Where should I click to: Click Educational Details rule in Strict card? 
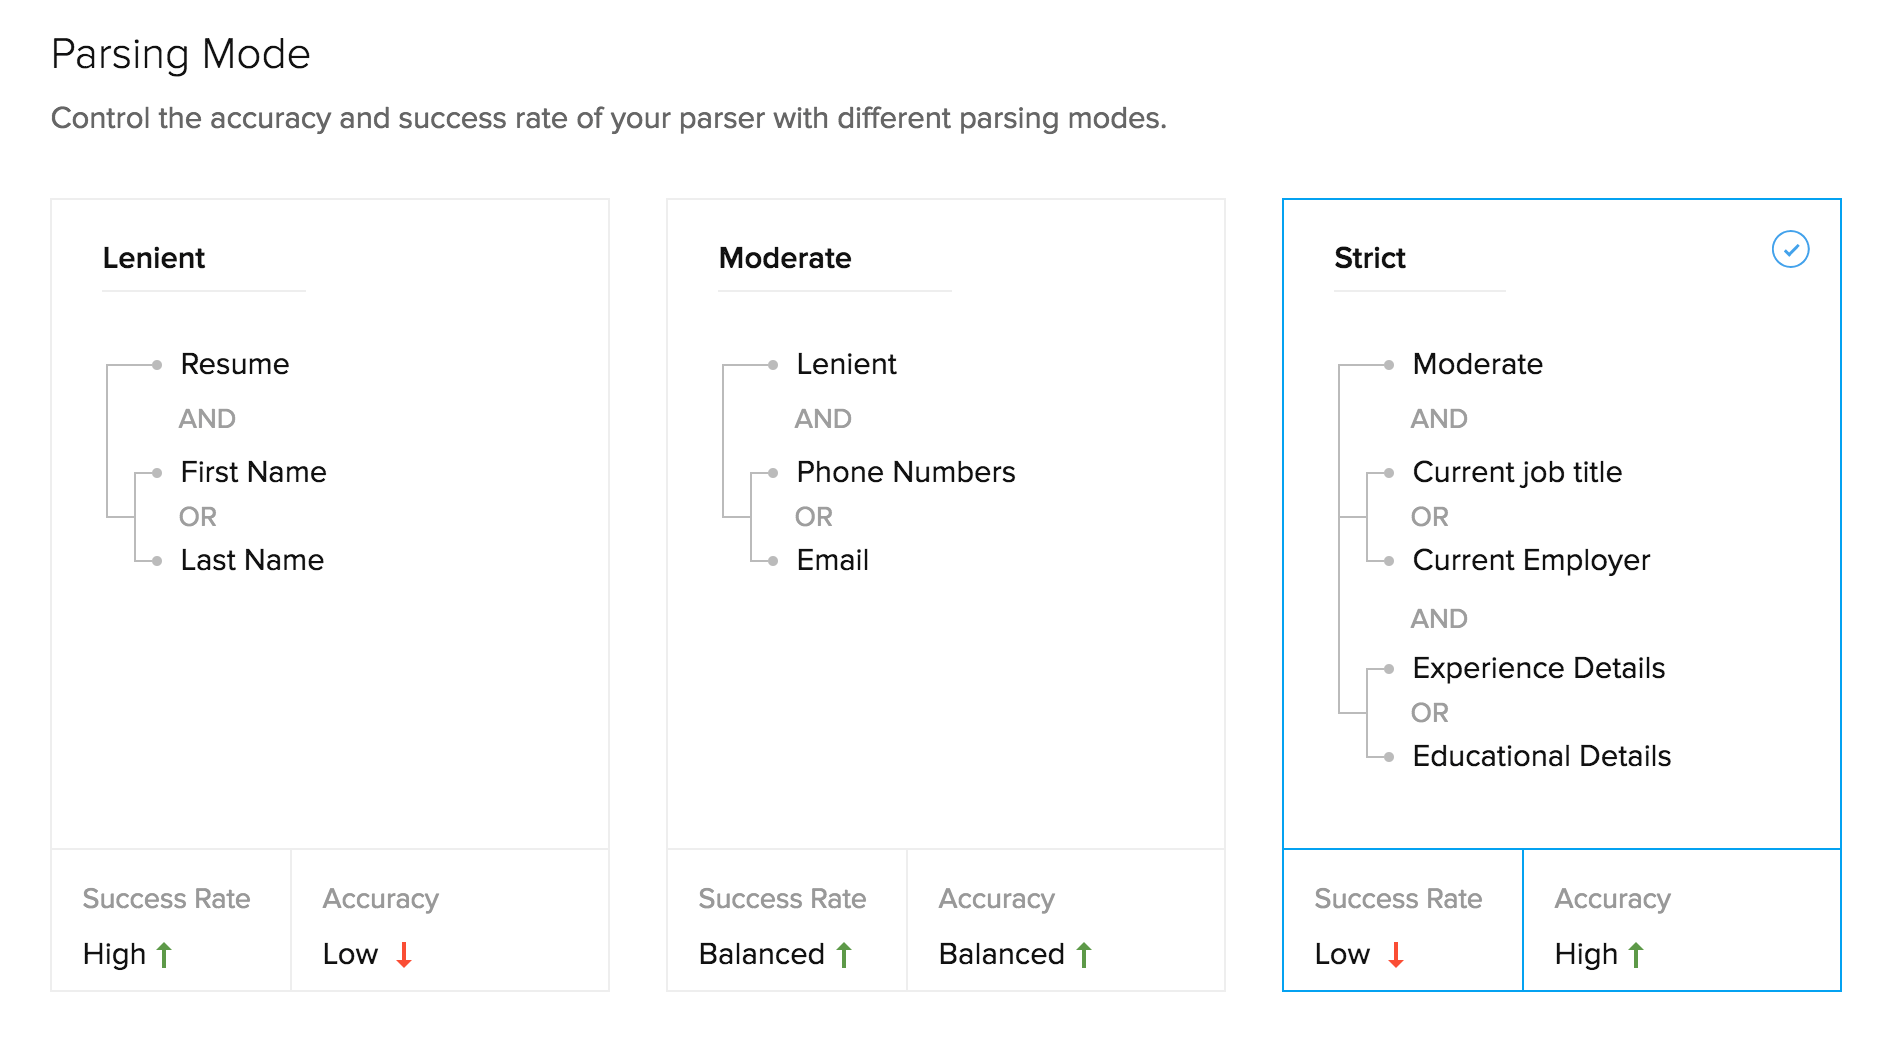[1542, 756]
